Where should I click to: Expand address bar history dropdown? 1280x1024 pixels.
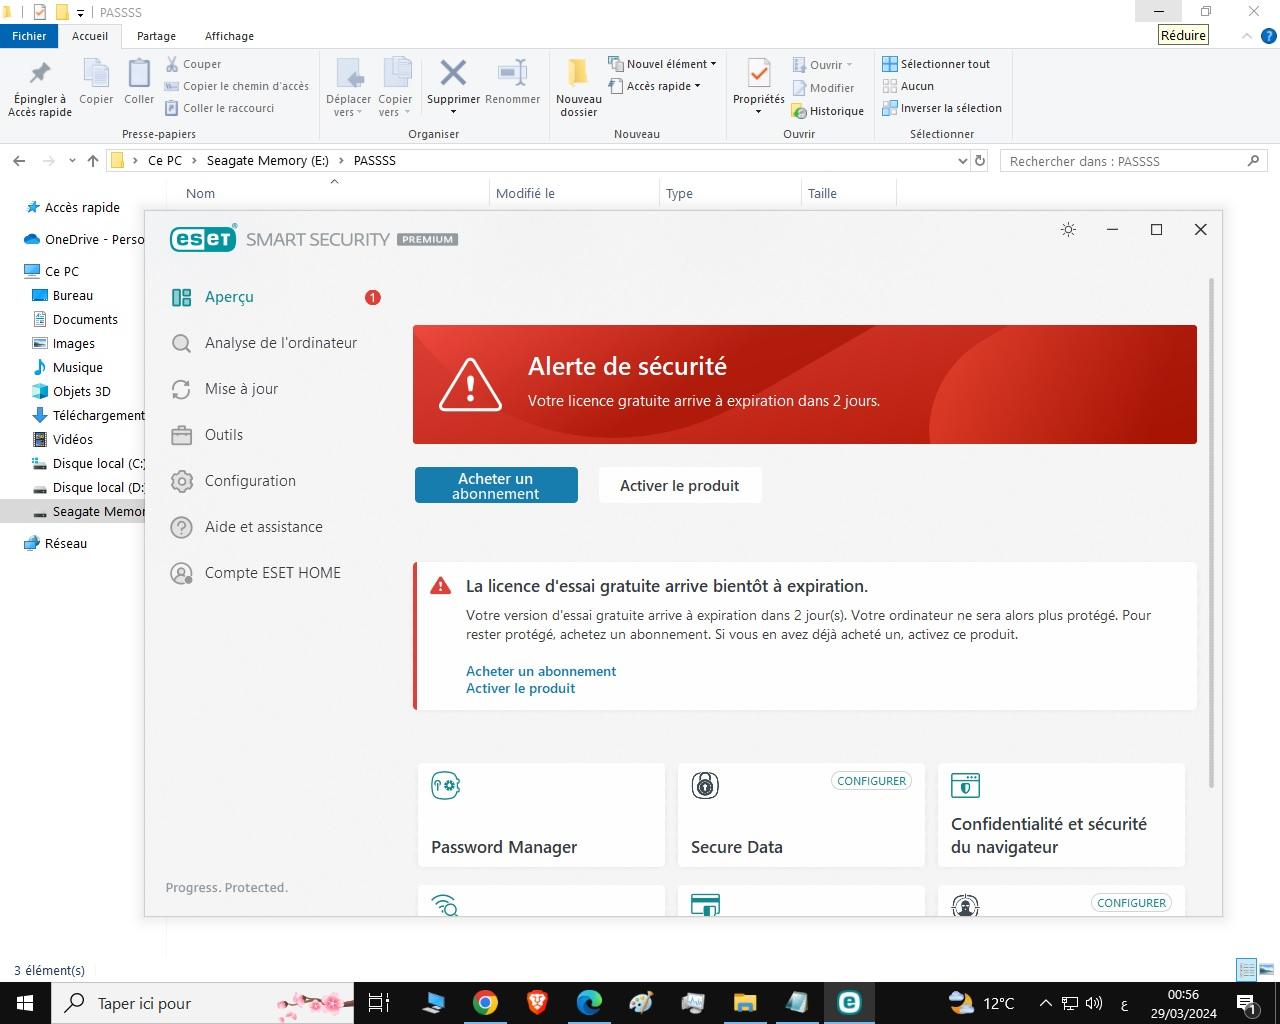(x=962, y=161)
